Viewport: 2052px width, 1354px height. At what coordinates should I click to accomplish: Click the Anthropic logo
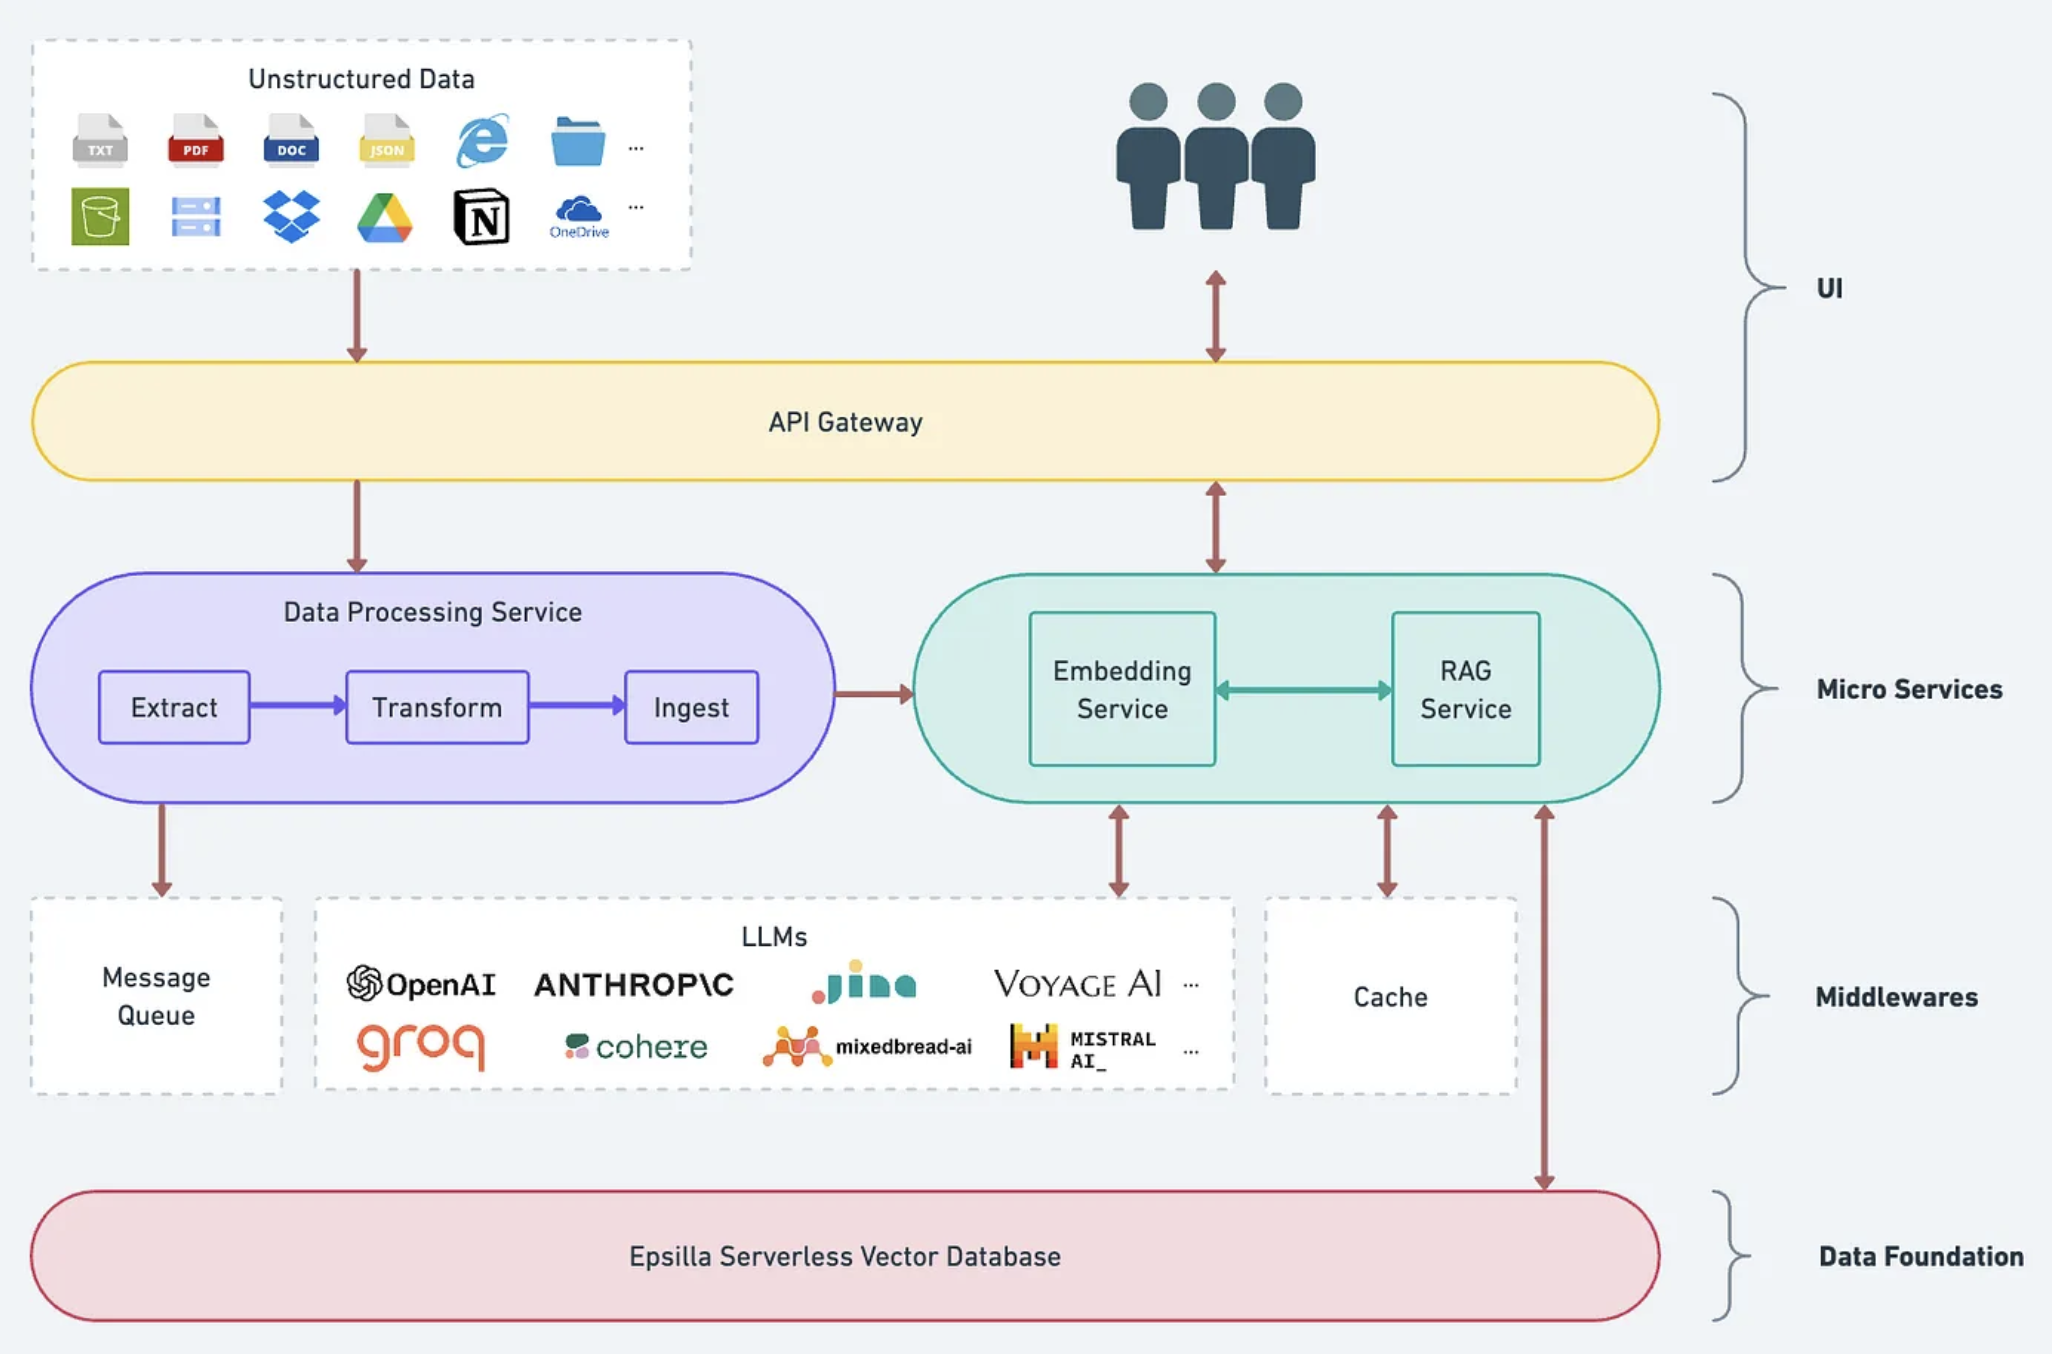pyautogui.click(x=634, y=985)
